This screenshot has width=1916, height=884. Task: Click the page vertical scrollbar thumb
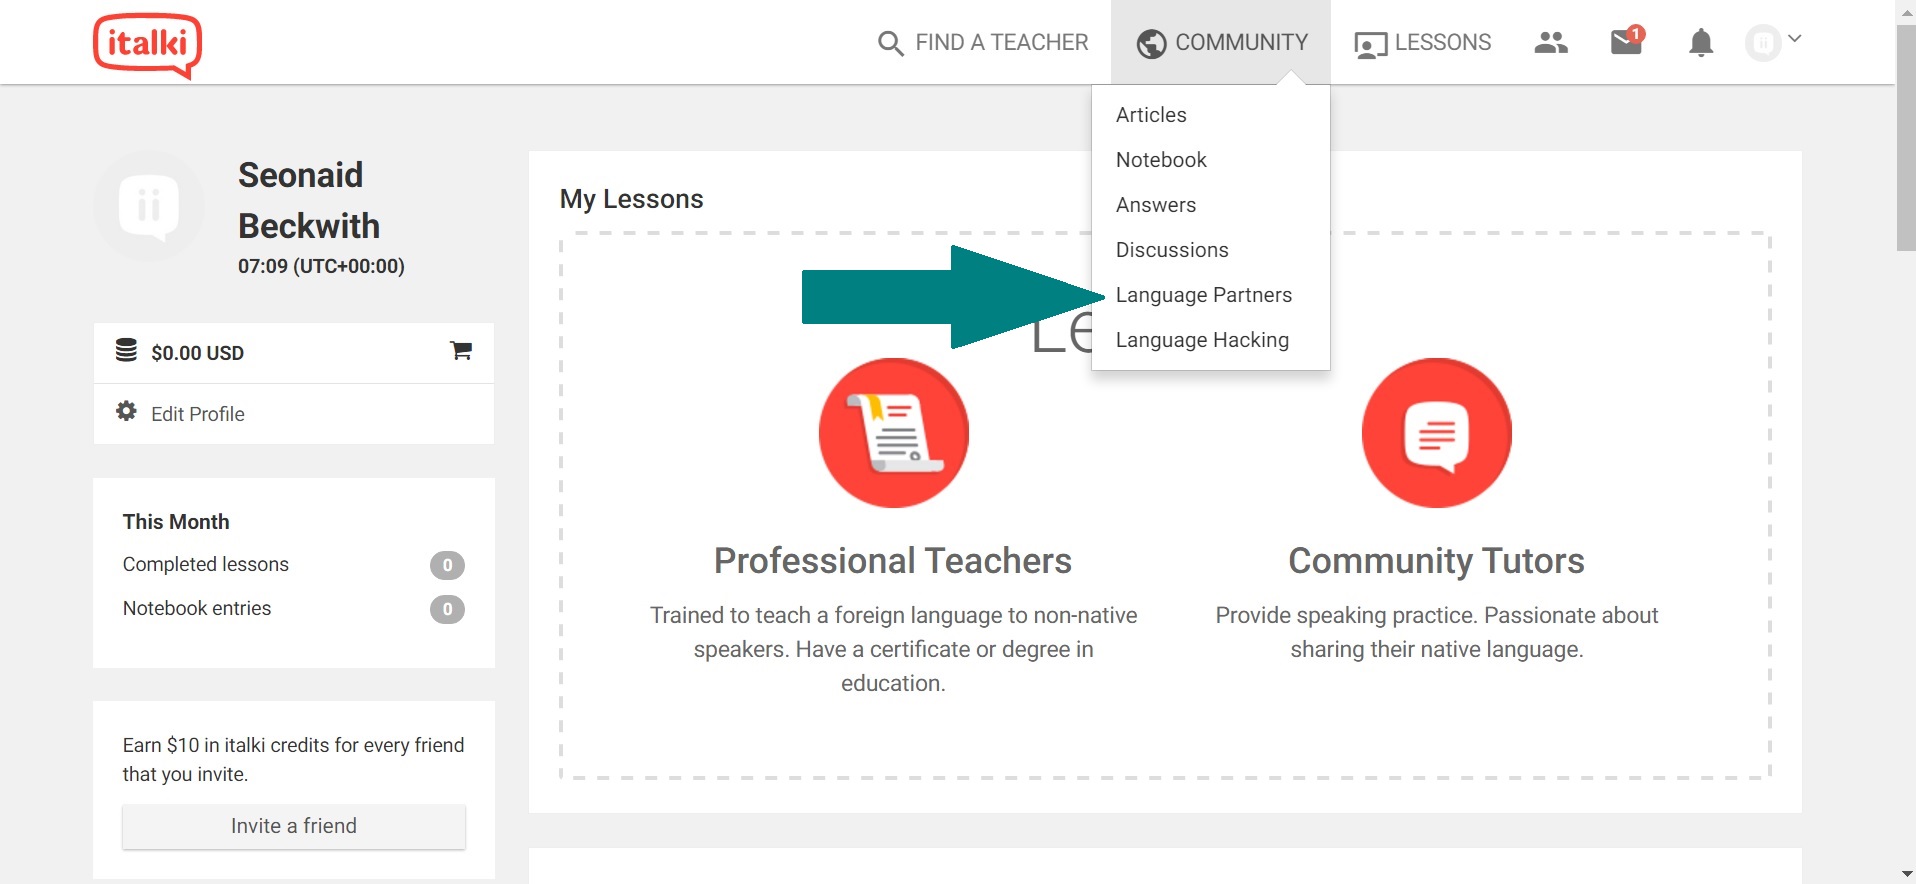pyautogui.click(x=1906, y=138)
